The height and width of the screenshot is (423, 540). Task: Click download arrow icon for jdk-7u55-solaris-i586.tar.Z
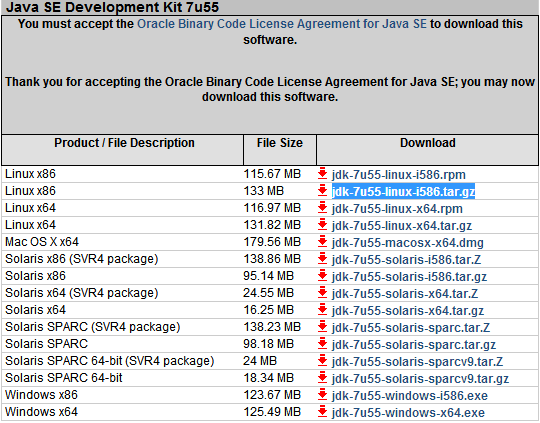[322, 258]
